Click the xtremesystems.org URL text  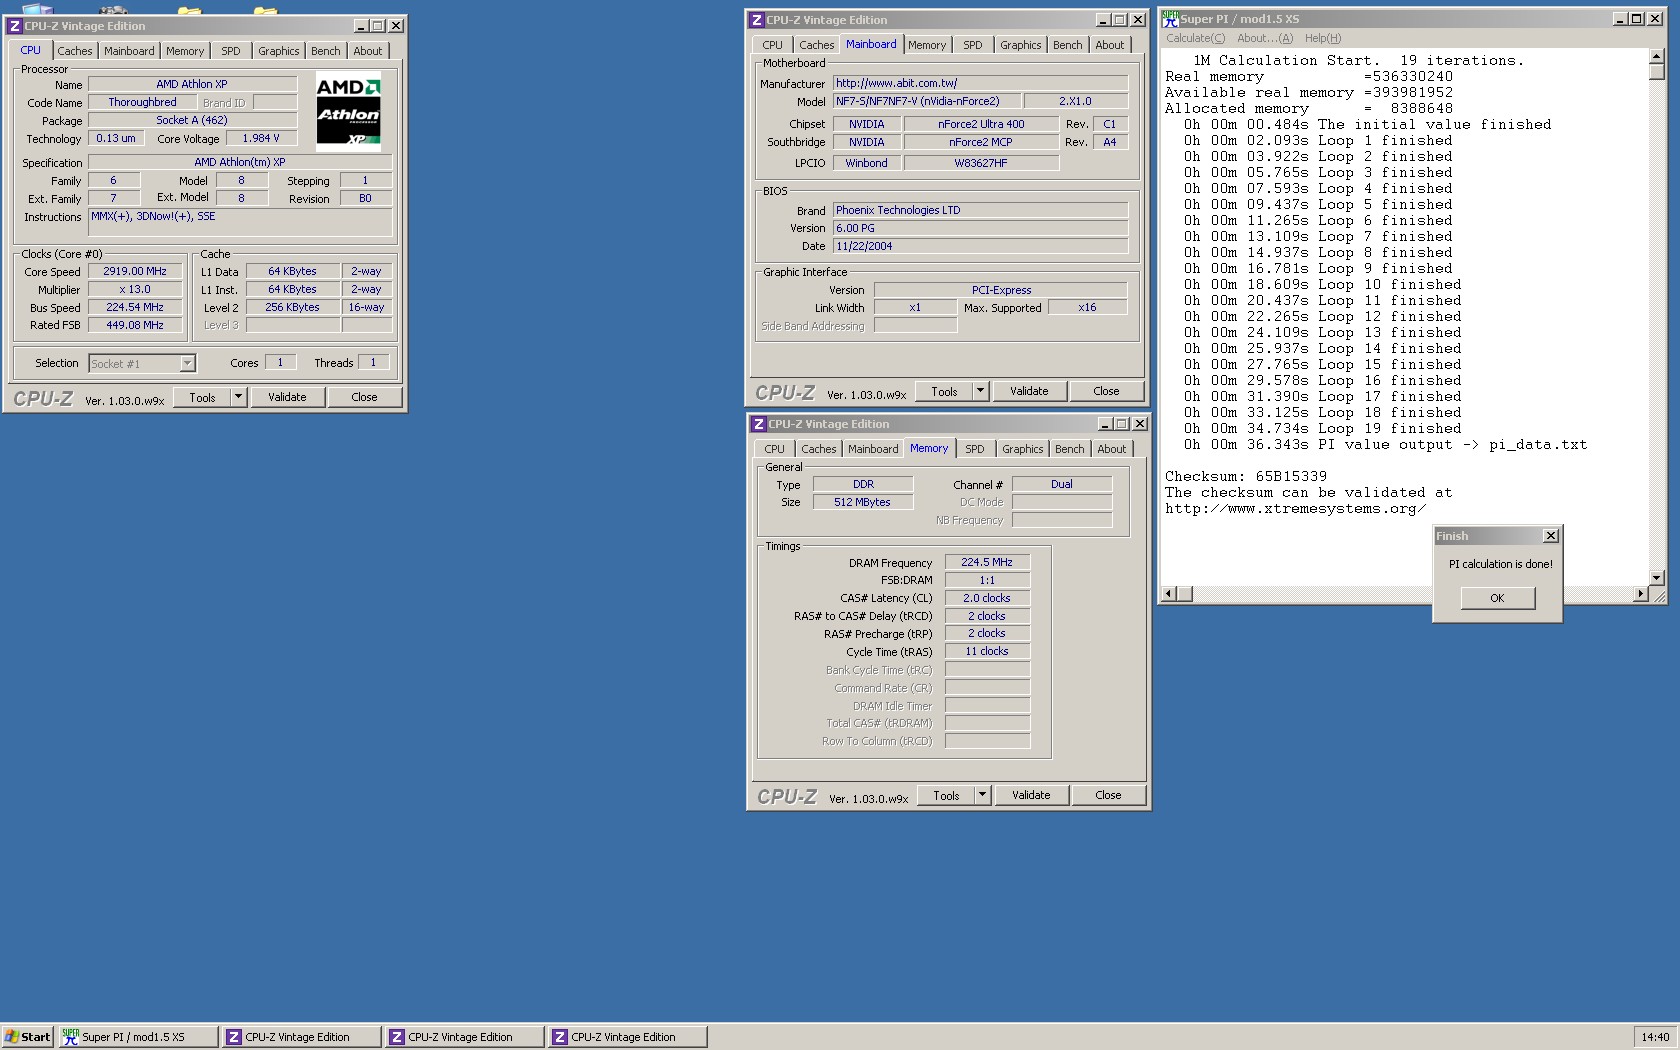[1295, 509]
